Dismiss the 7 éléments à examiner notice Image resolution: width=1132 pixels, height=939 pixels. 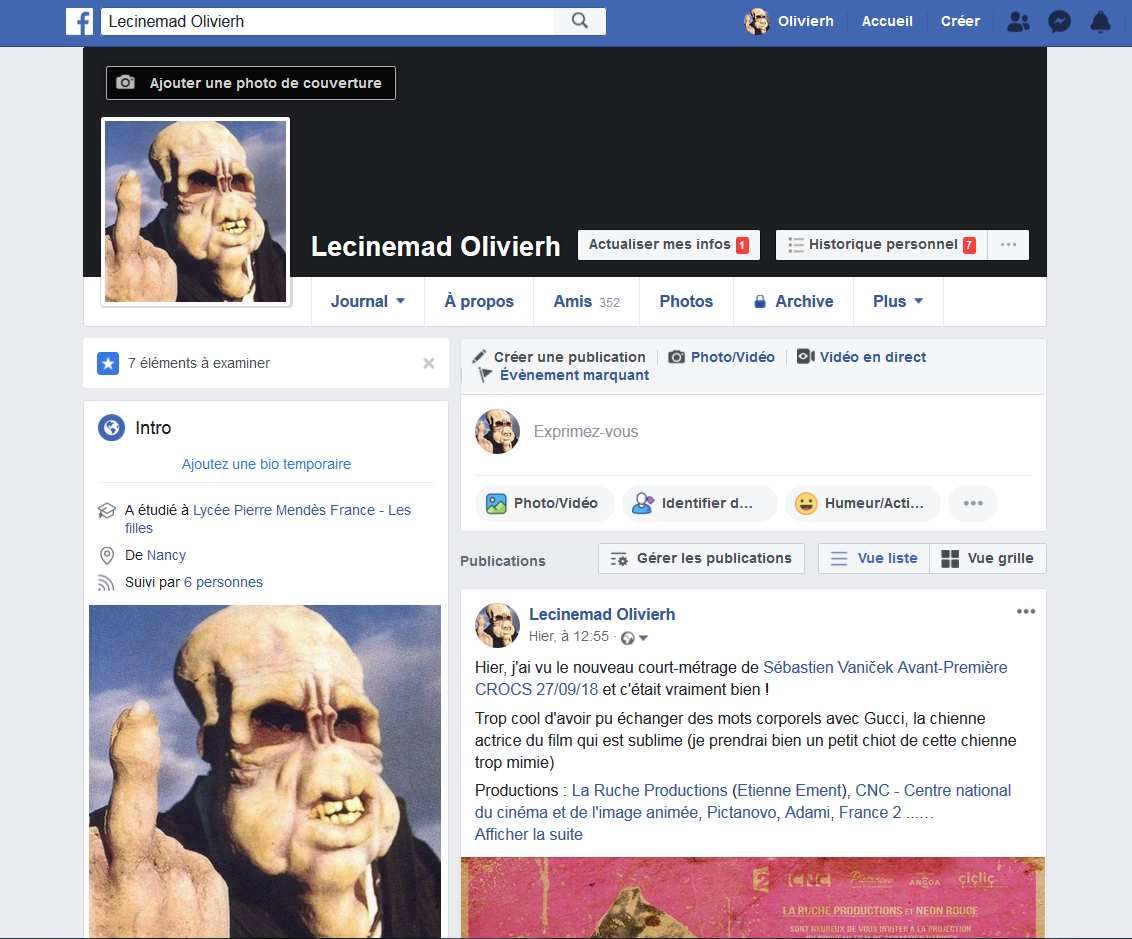(x=429, y=364)
